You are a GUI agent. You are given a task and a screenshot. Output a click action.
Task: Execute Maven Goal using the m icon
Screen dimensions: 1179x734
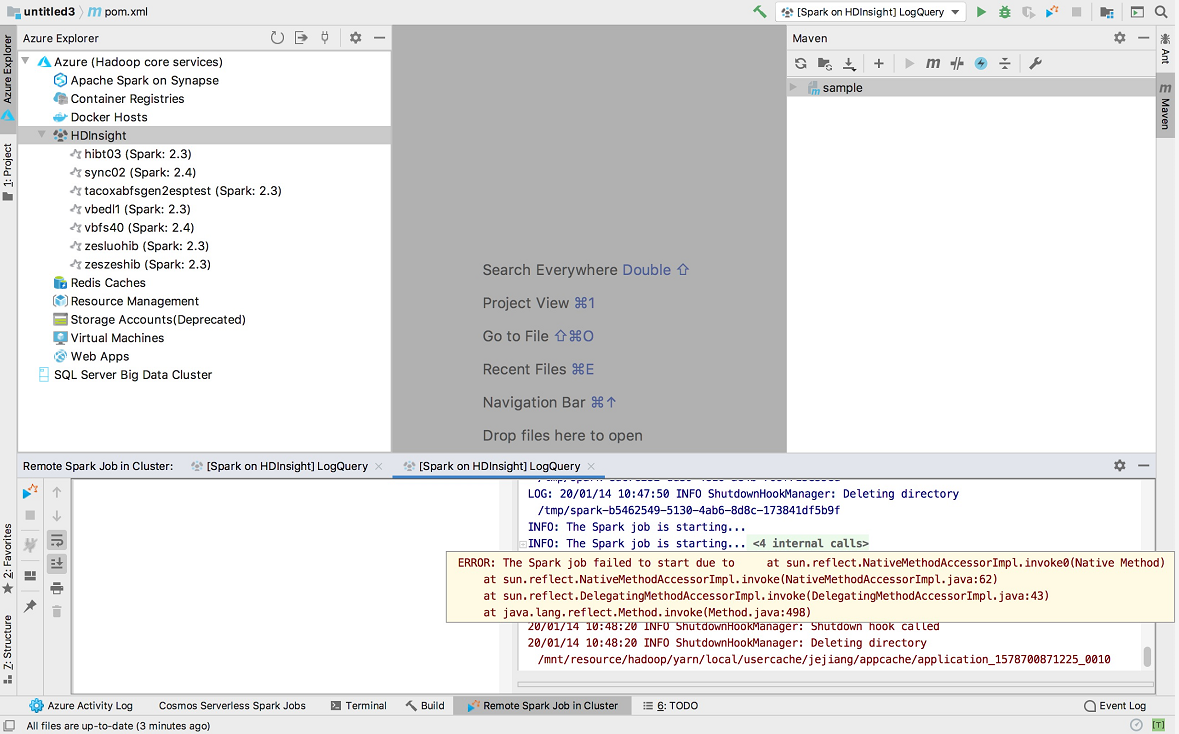click(x=932, y=62)
